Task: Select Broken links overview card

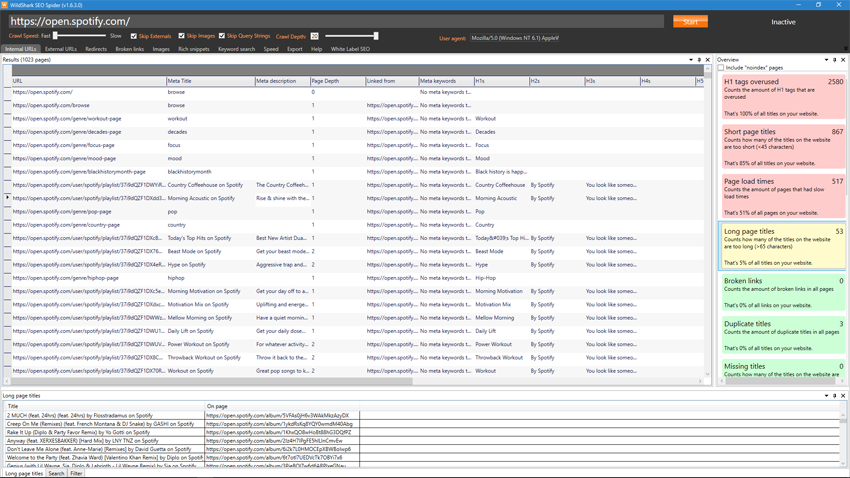Action: click(783, 293)
